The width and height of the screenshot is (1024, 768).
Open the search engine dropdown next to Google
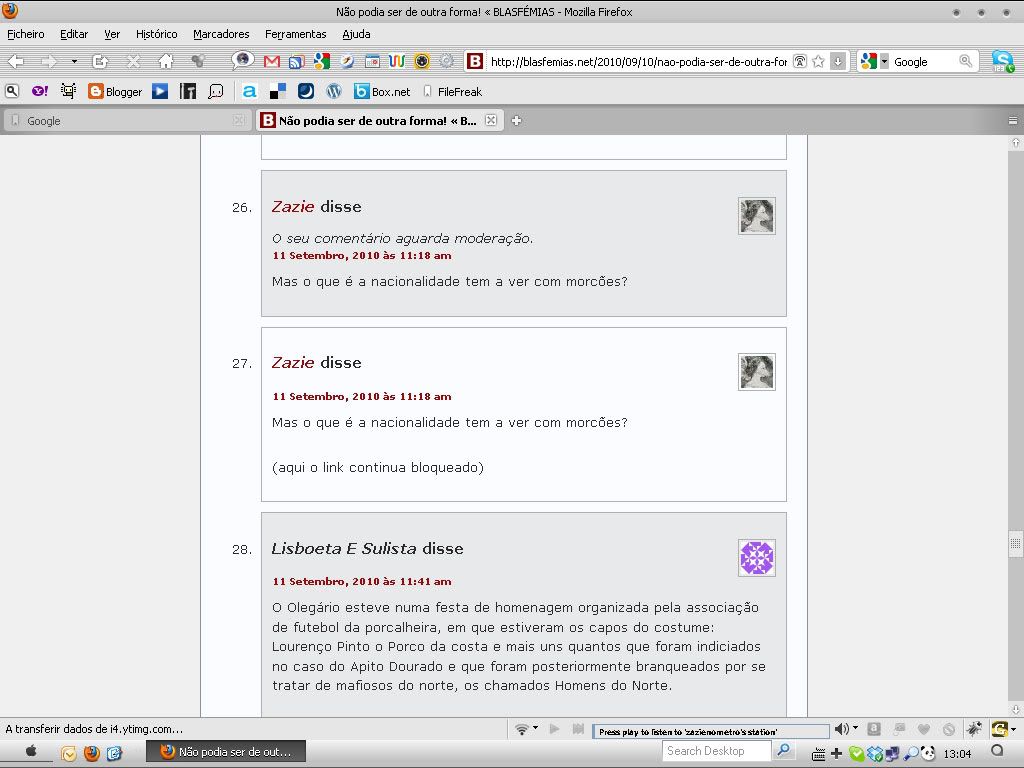pyautogui.click(x=884, y=61)
